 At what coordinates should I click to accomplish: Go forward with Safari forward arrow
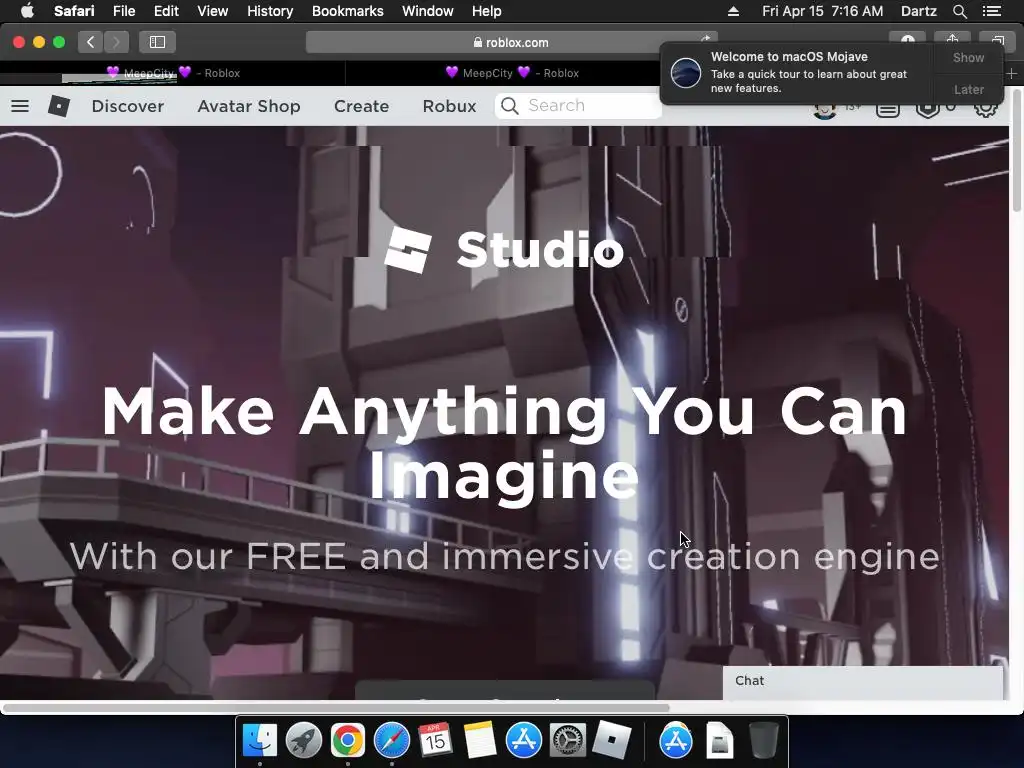pyautogui.click(x=116, y=42)
